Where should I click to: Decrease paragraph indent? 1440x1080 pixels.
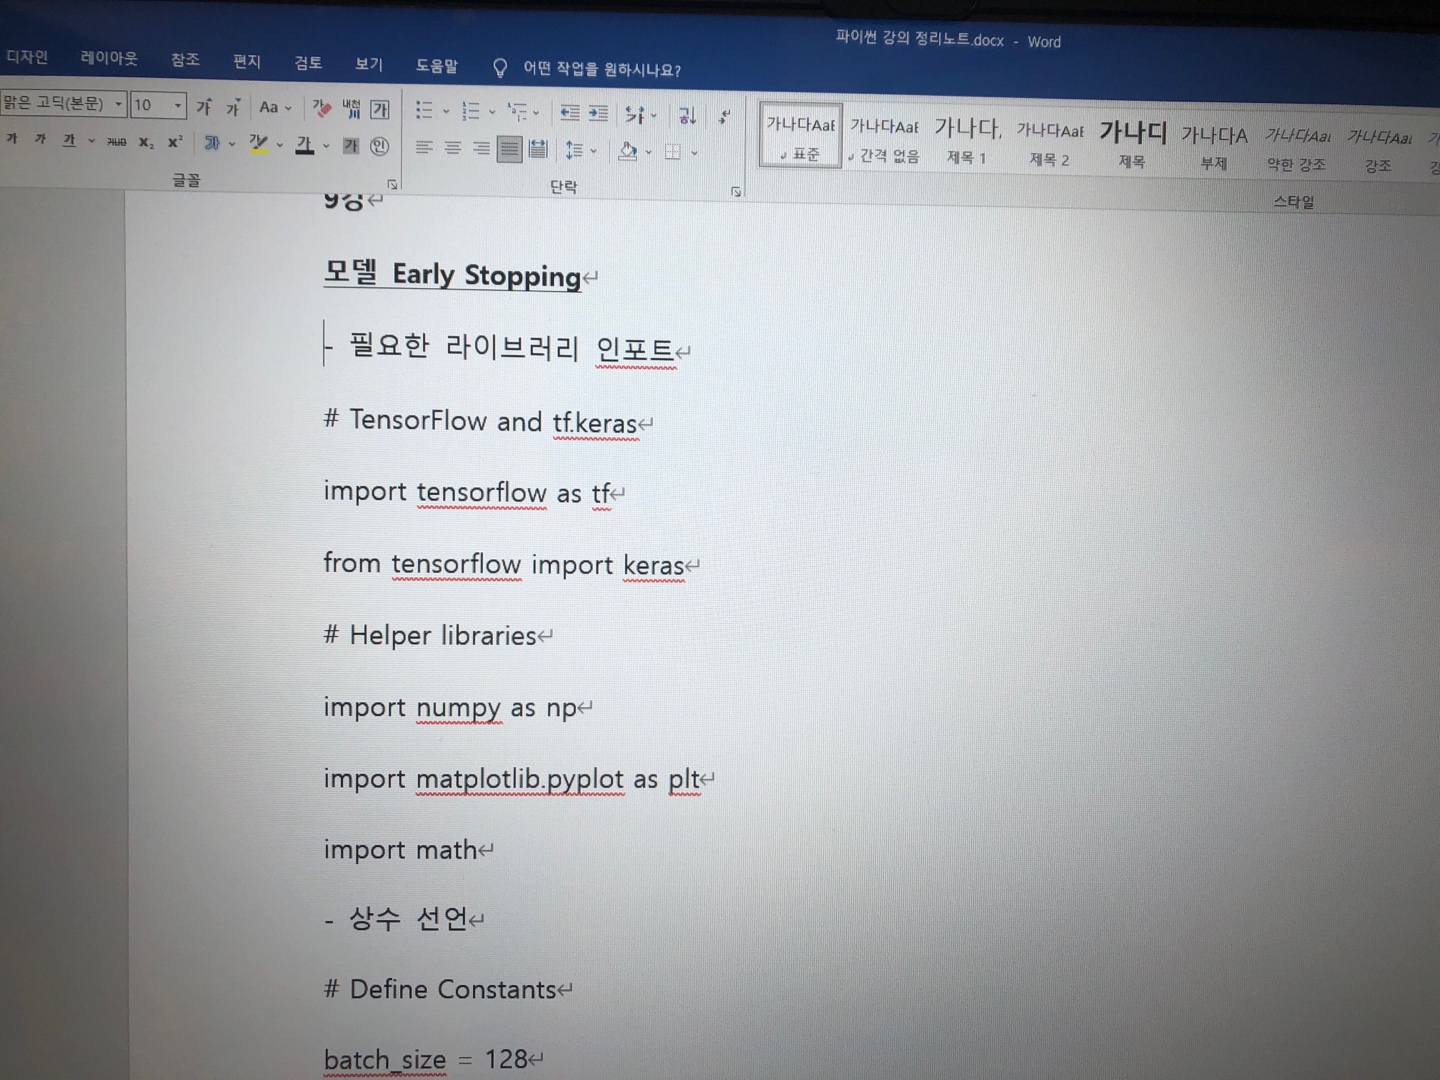[x=570, y=113]
